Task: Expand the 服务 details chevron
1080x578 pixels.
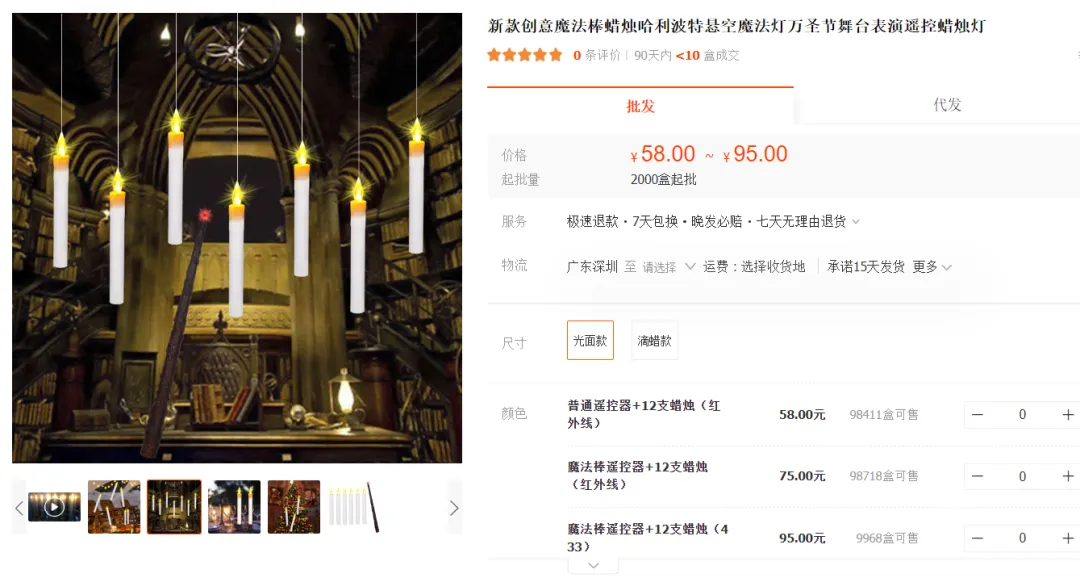Action: (855, 222)
